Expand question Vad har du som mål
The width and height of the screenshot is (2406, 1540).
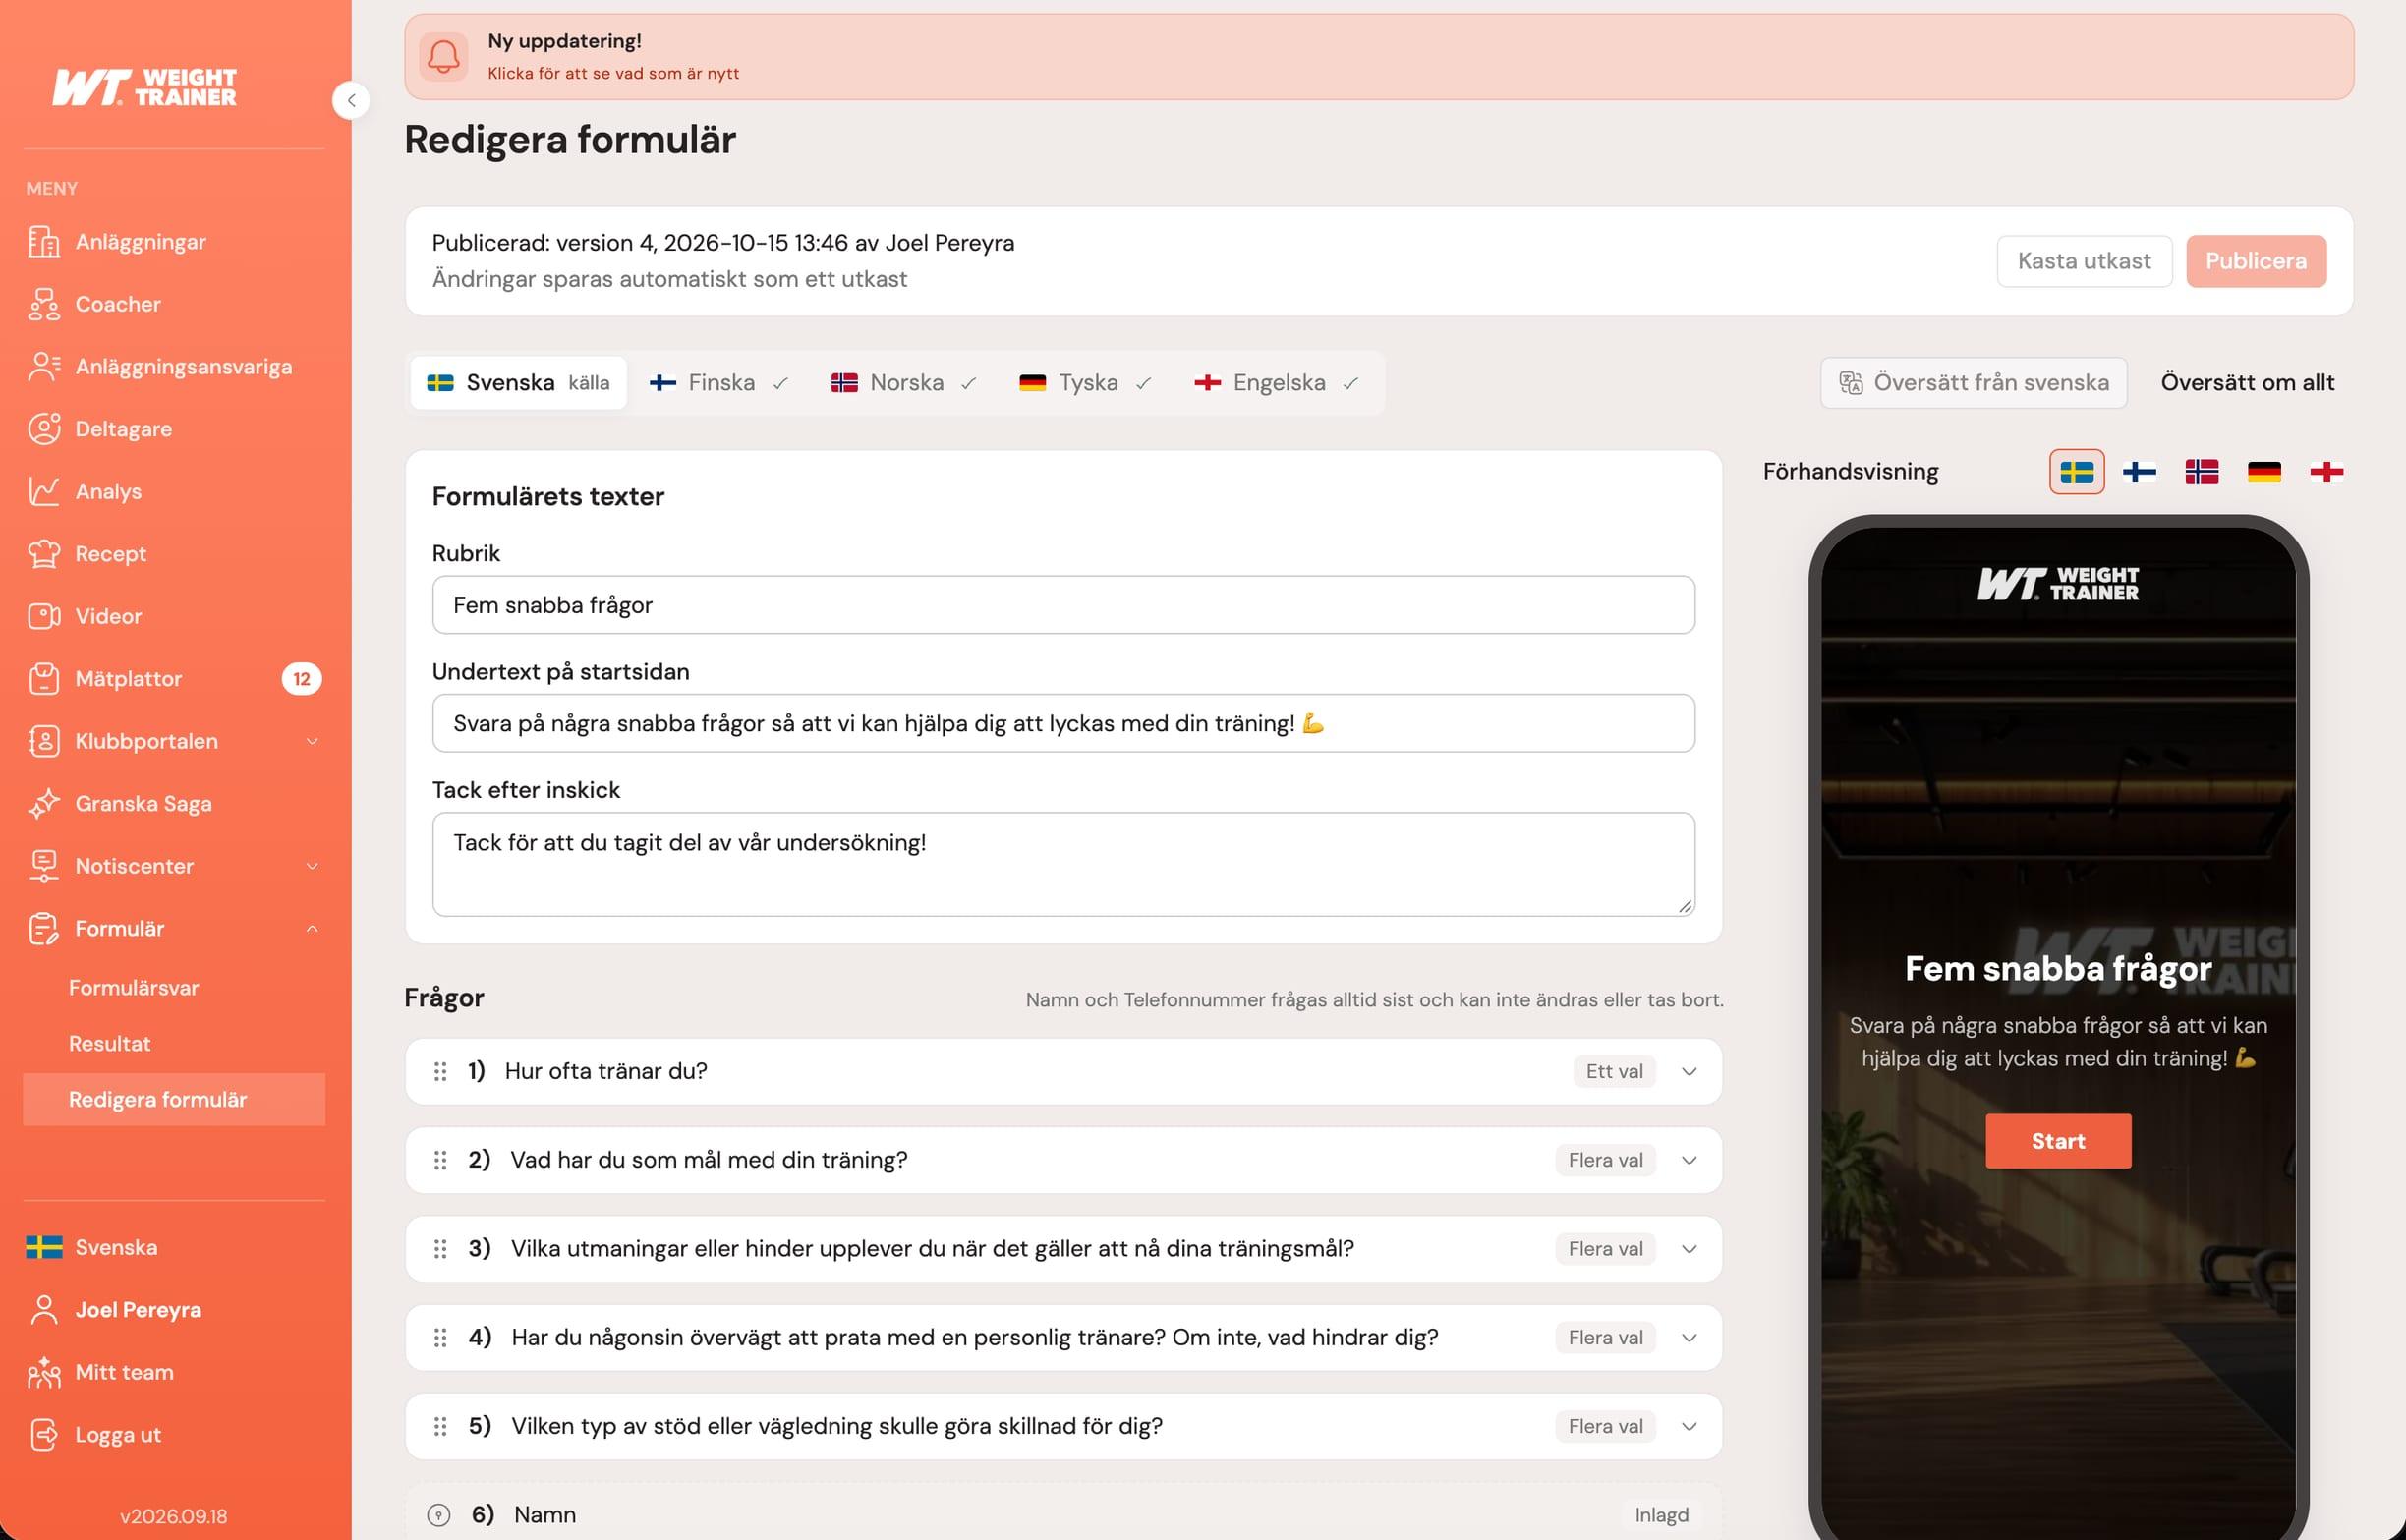point(1689,1161)
